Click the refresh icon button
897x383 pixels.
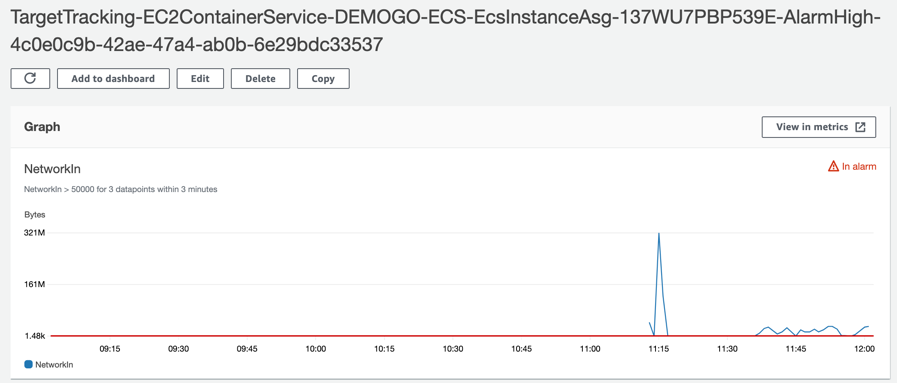pos(30,79)
